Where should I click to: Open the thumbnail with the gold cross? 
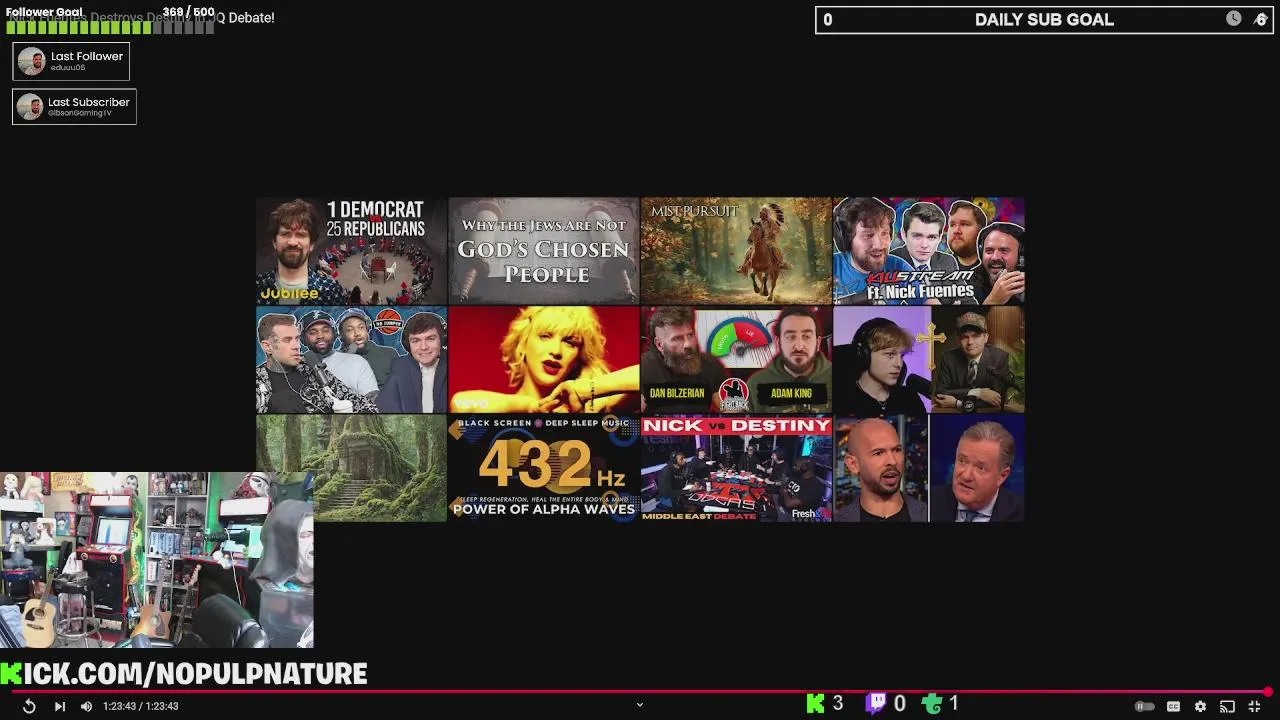pyautogui.click(x=928, y=359)
